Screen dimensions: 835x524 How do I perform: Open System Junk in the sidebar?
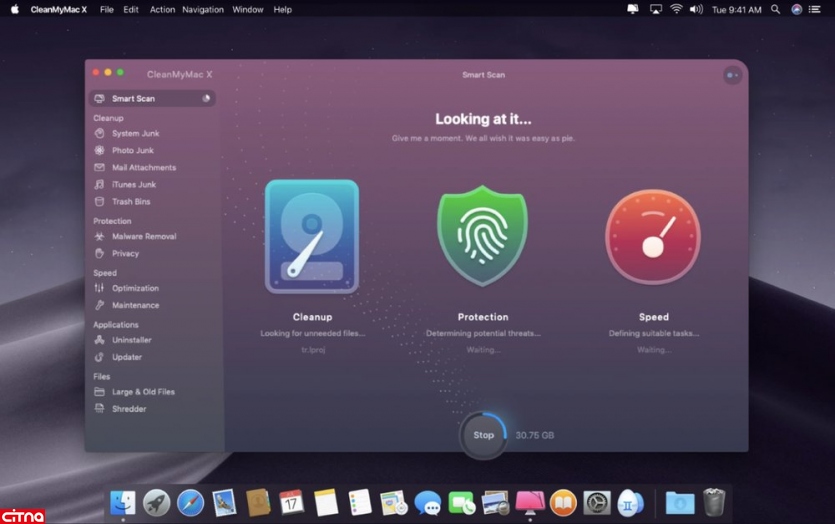click(135, 134)
